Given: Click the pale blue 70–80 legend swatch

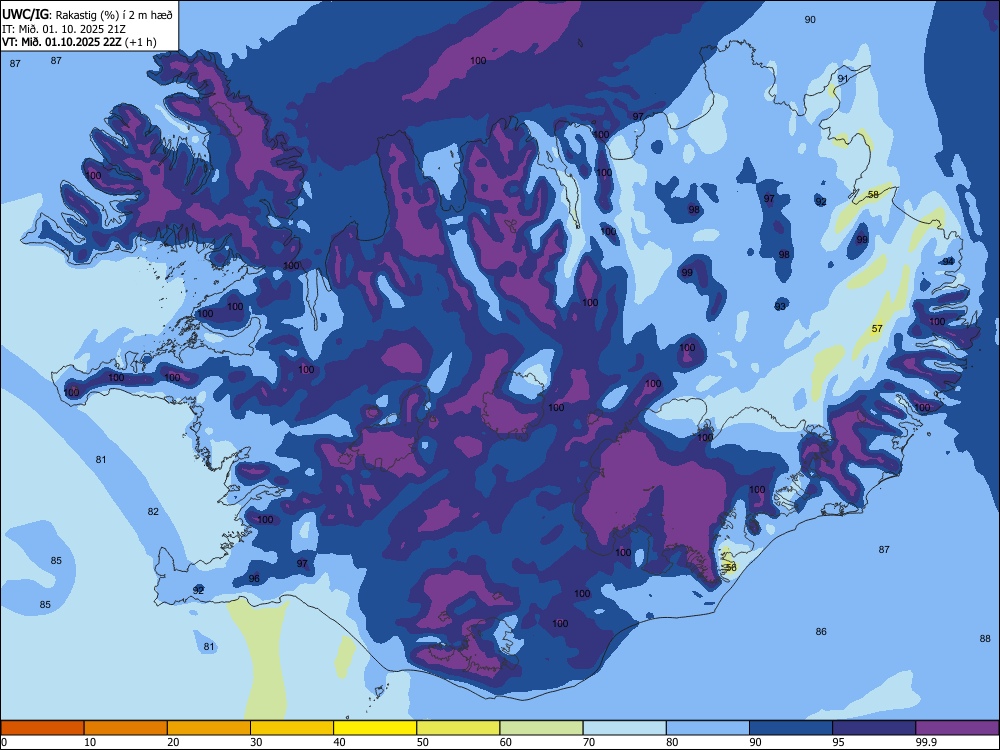Looking at the screenshot, I should [624, 728].
